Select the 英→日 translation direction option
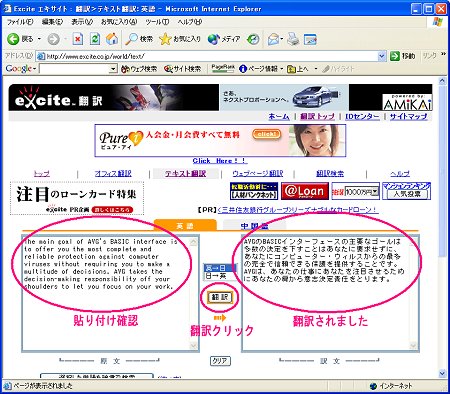This screenshot has width=450, height=394. [x=220, y=268]
